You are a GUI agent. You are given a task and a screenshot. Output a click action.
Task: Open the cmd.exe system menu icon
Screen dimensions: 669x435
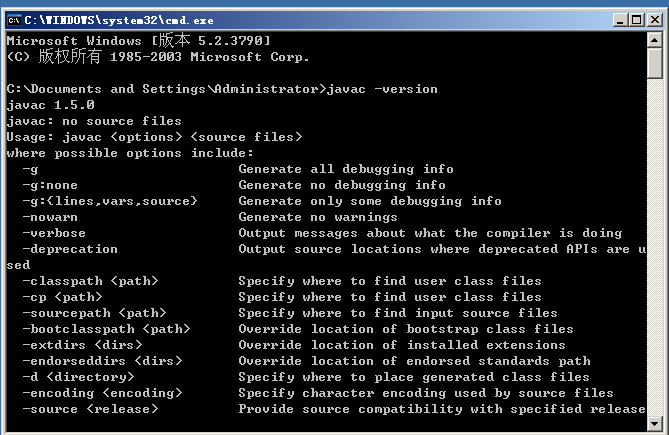tap(15, 20)
